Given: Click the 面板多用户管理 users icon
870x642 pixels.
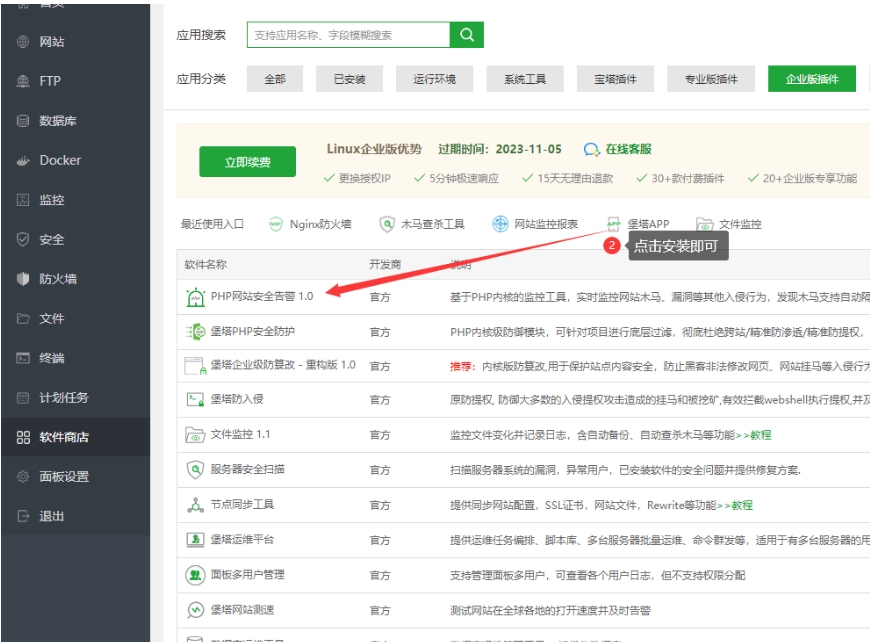Looking at the screenshot, I should 195,575.
